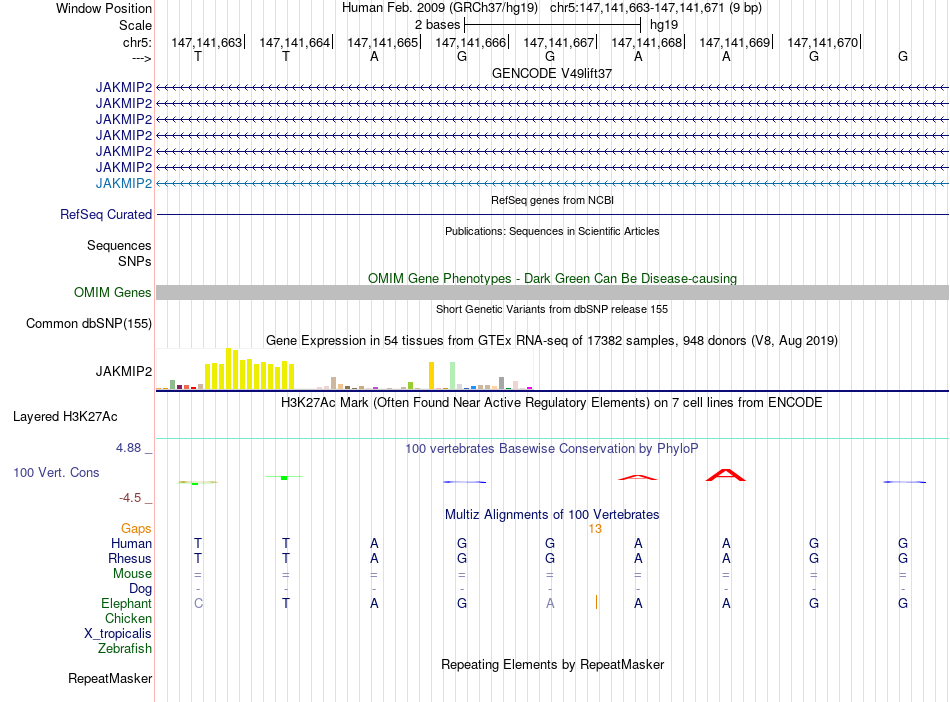Click the thin outlined red A PhyloP logo

pos(637,477)
